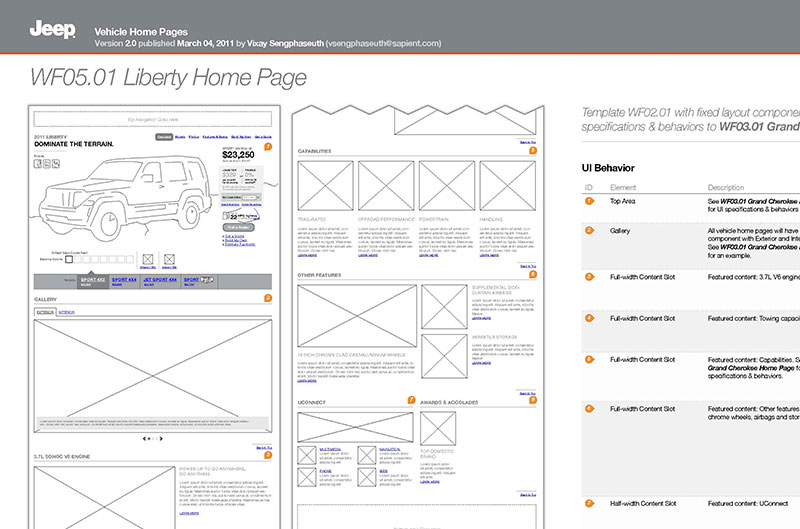This screenshot has height=529, width=800.
Task: Select the first (selected) exterior color swatch
Action: click(69, 259)
